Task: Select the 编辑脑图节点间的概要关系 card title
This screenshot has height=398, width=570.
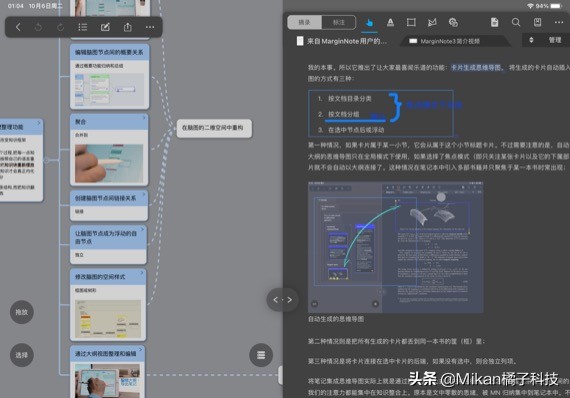Action: [x=109, y=52]
